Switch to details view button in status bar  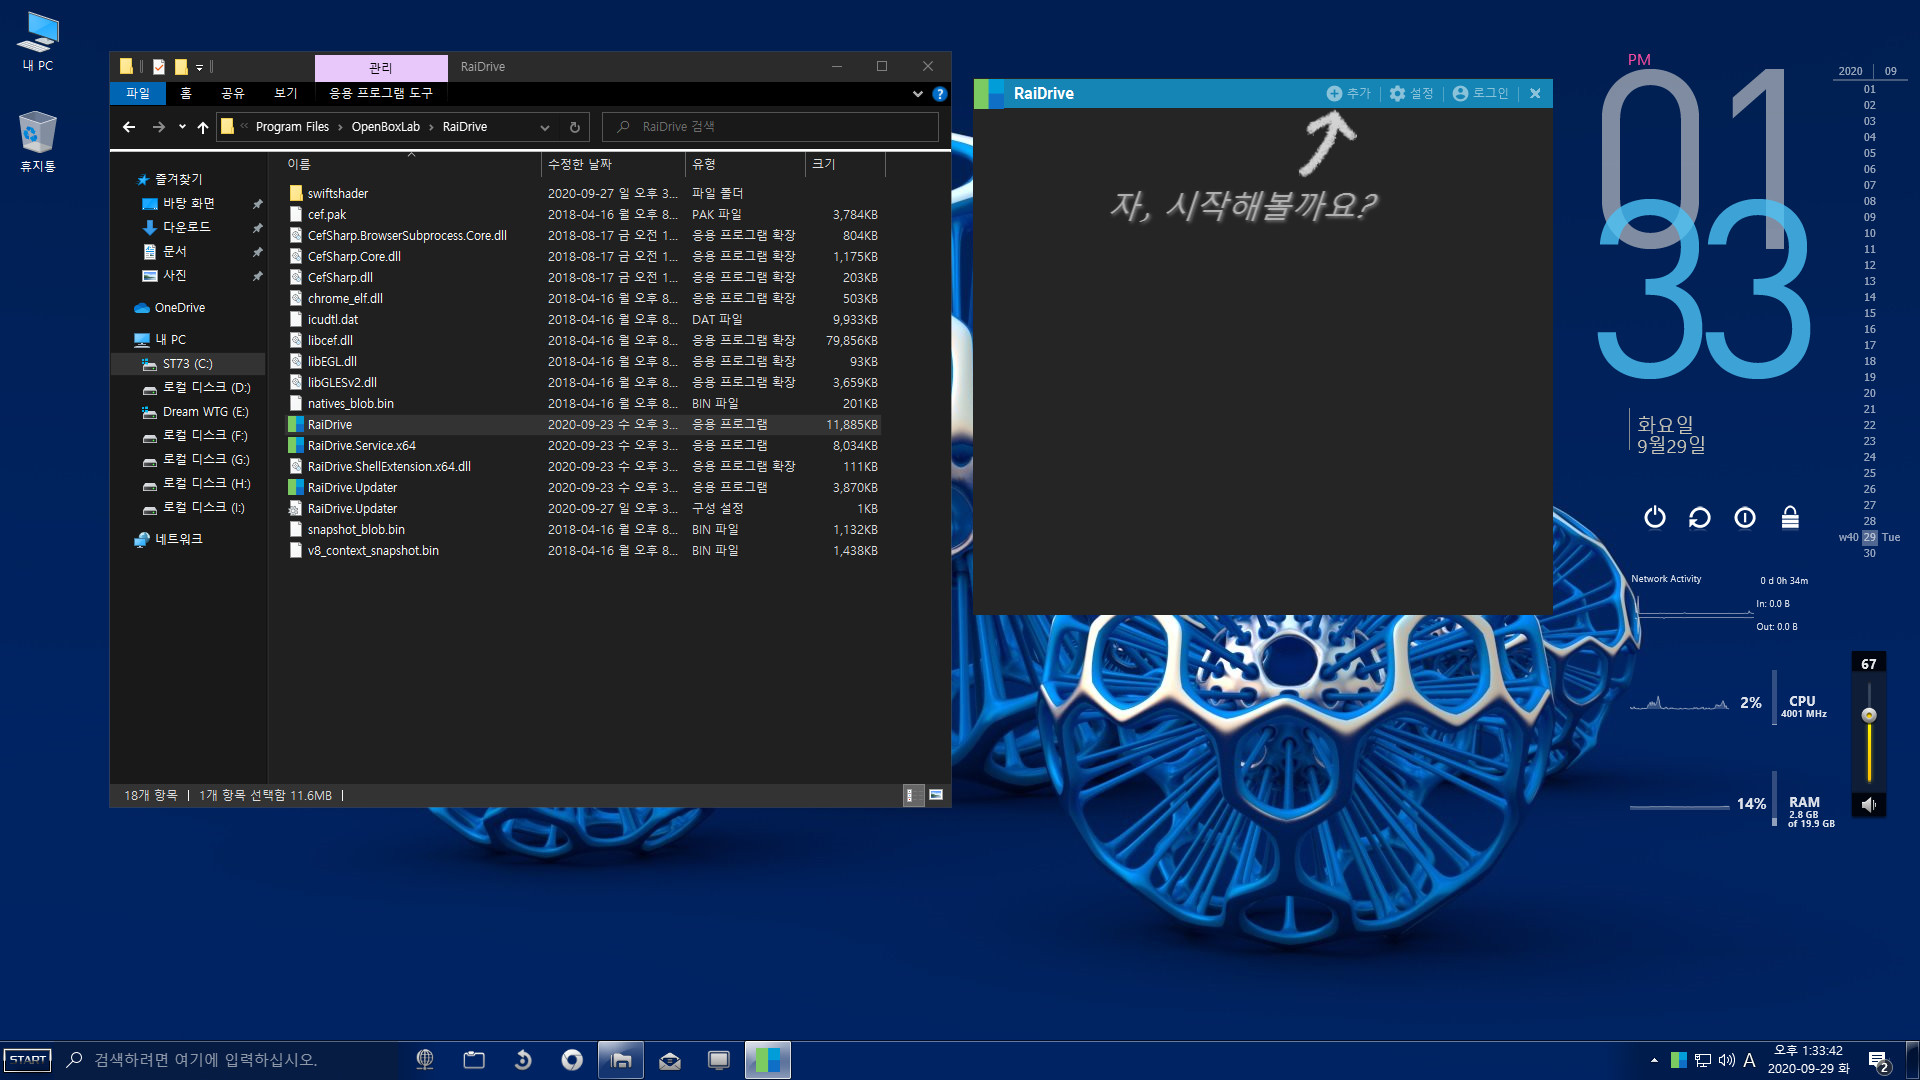[x=912, y=795]
